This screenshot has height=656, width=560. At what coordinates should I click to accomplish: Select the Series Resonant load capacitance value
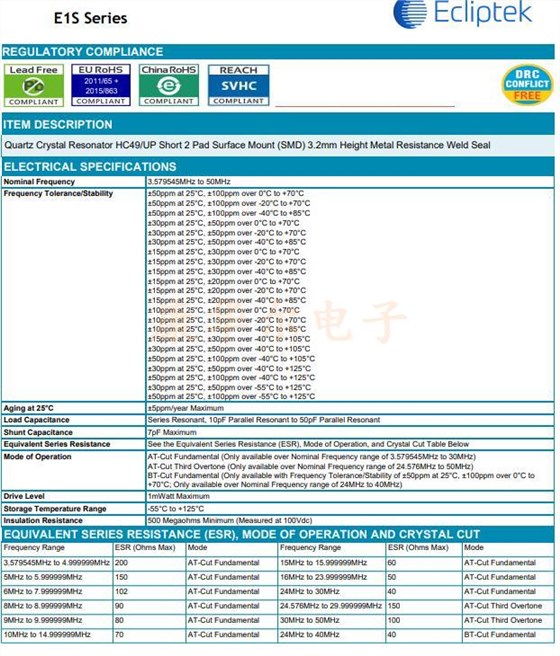(263, 420)
